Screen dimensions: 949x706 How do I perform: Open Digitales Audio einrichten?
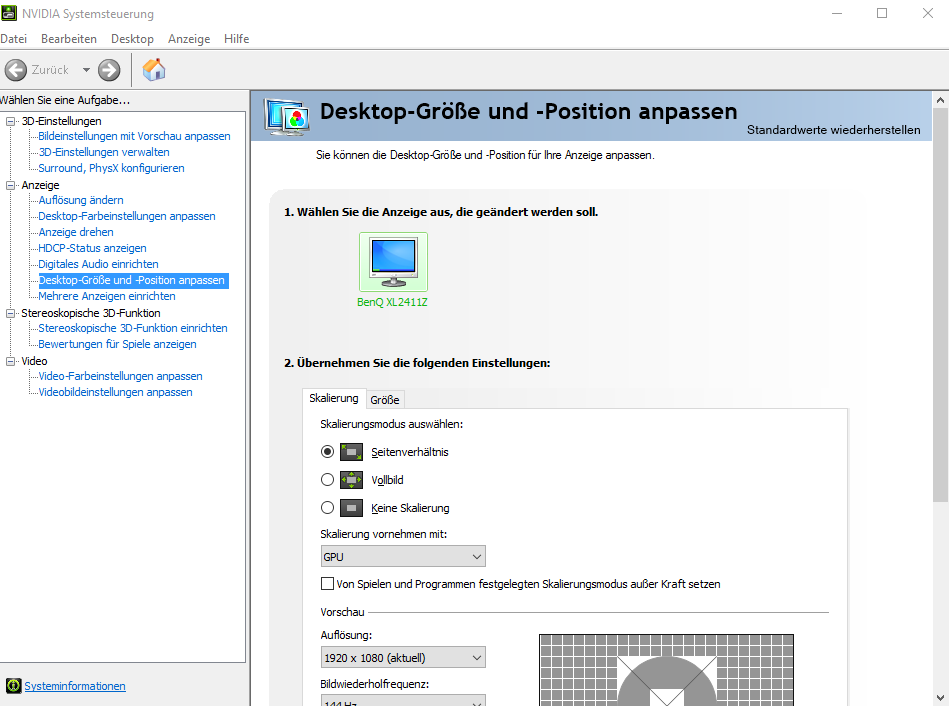(x=99, y=264)
